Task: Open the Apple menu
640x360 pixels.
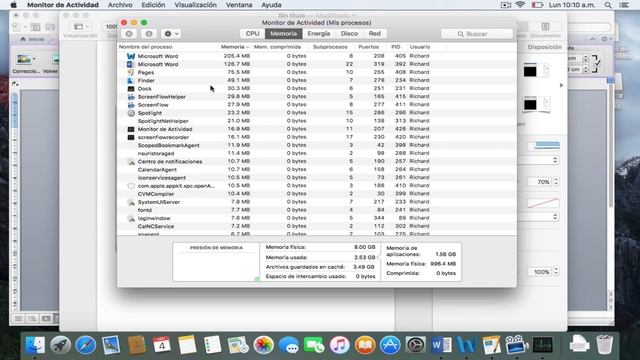Action: click(13, 5)
